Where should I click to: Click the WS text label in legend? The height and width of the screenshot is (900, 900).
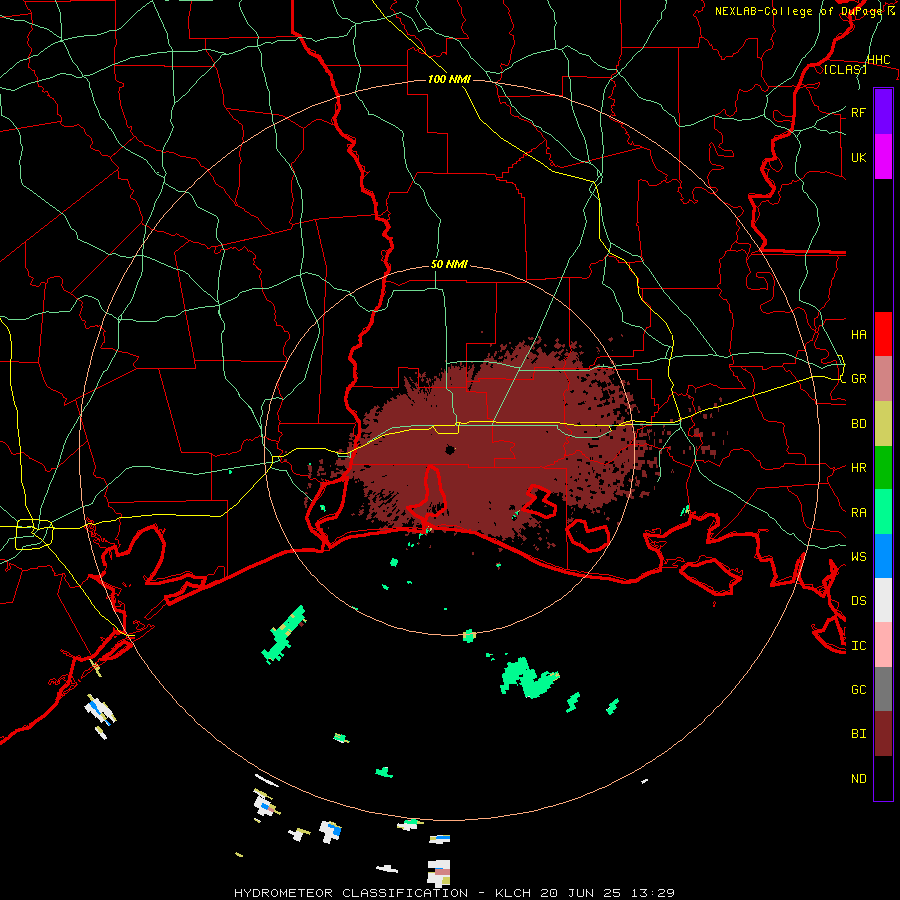(858, 557)
